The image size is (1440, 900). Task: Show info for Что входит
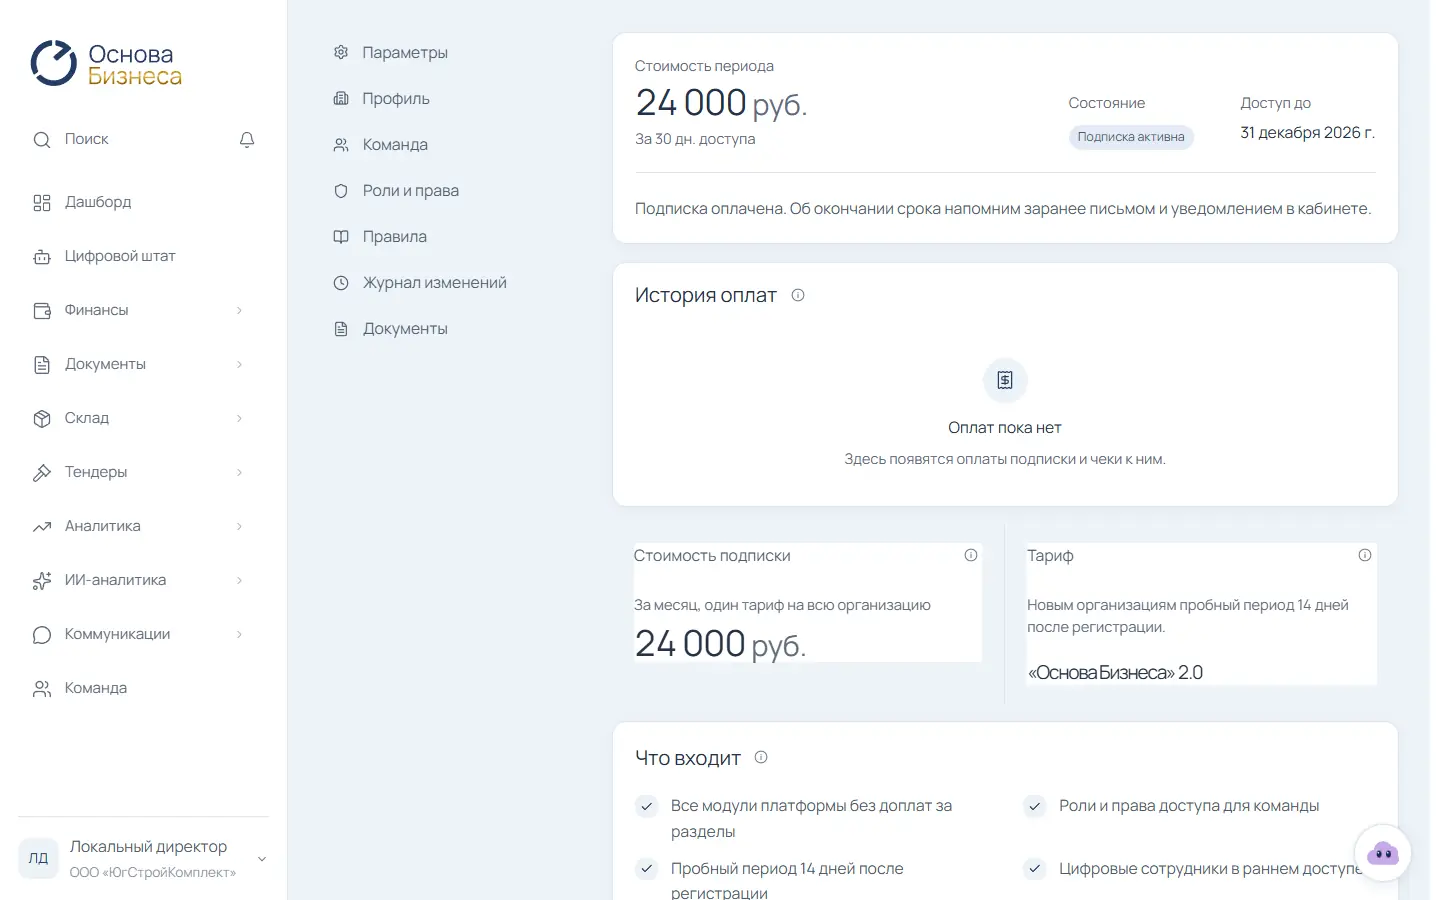[x=761, y=757]
